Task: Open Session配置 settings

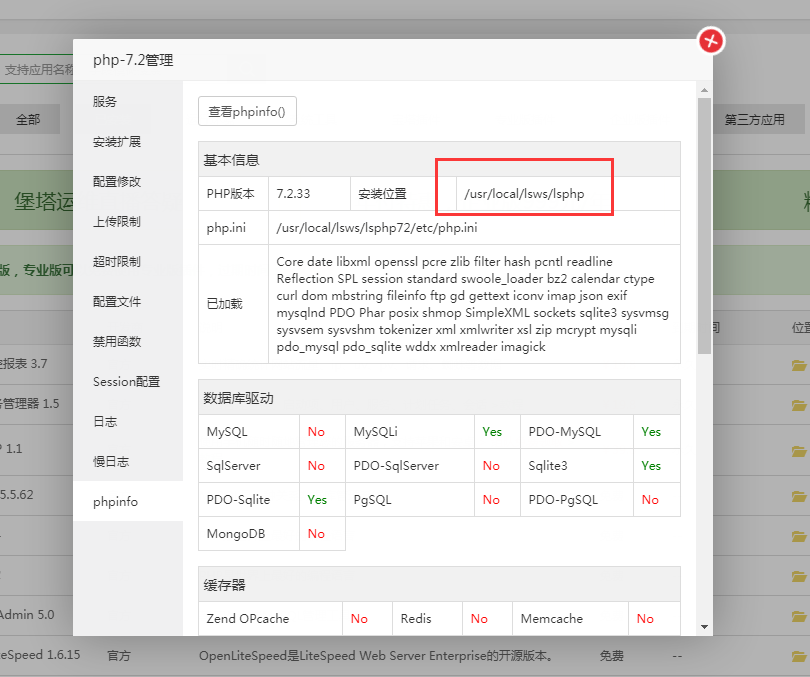Action: pyautogui.click(x=126, y=382)
